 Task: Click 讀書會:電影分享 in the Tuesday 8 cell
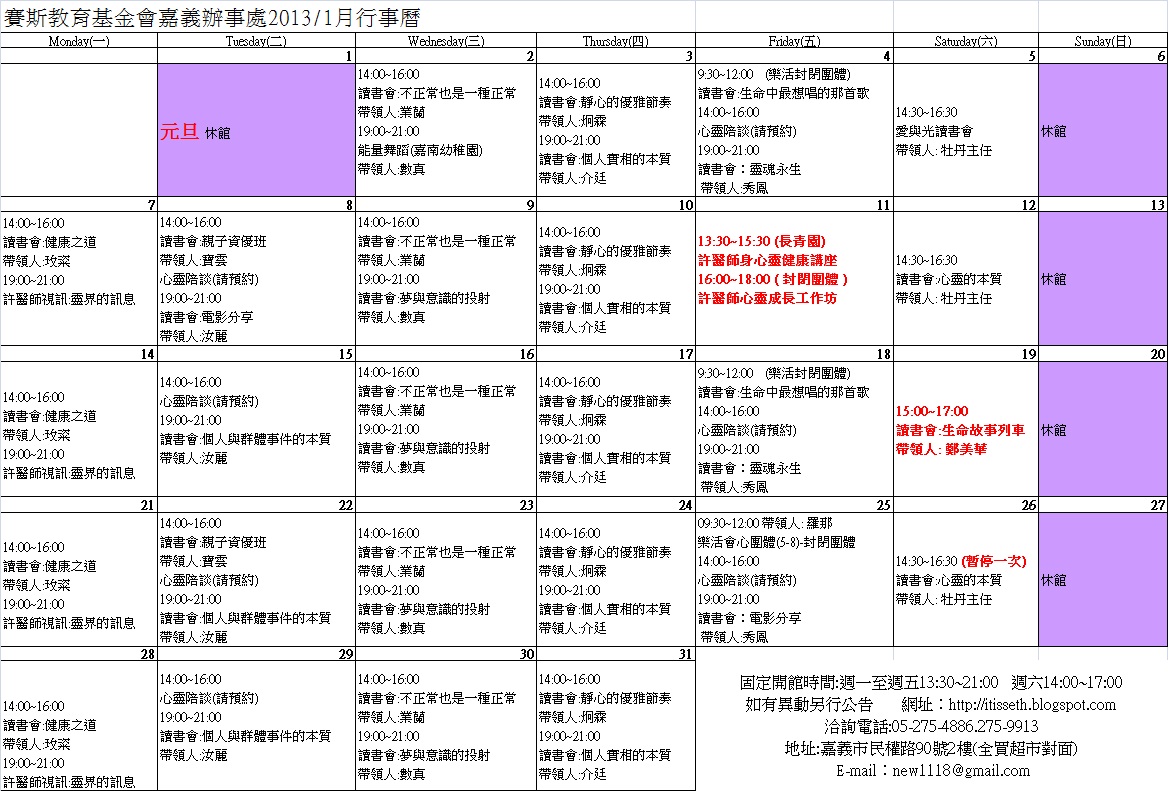pyautogui.click(x=206, y=317)
